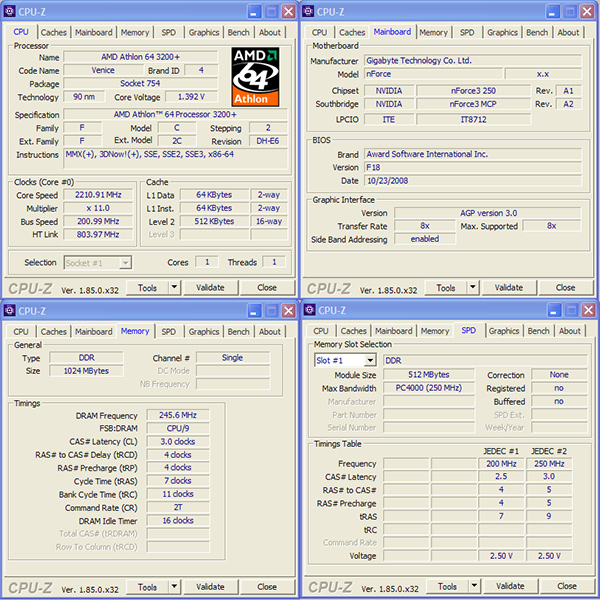Open the Slot #1 memory slot dropdown

[370, 360]
